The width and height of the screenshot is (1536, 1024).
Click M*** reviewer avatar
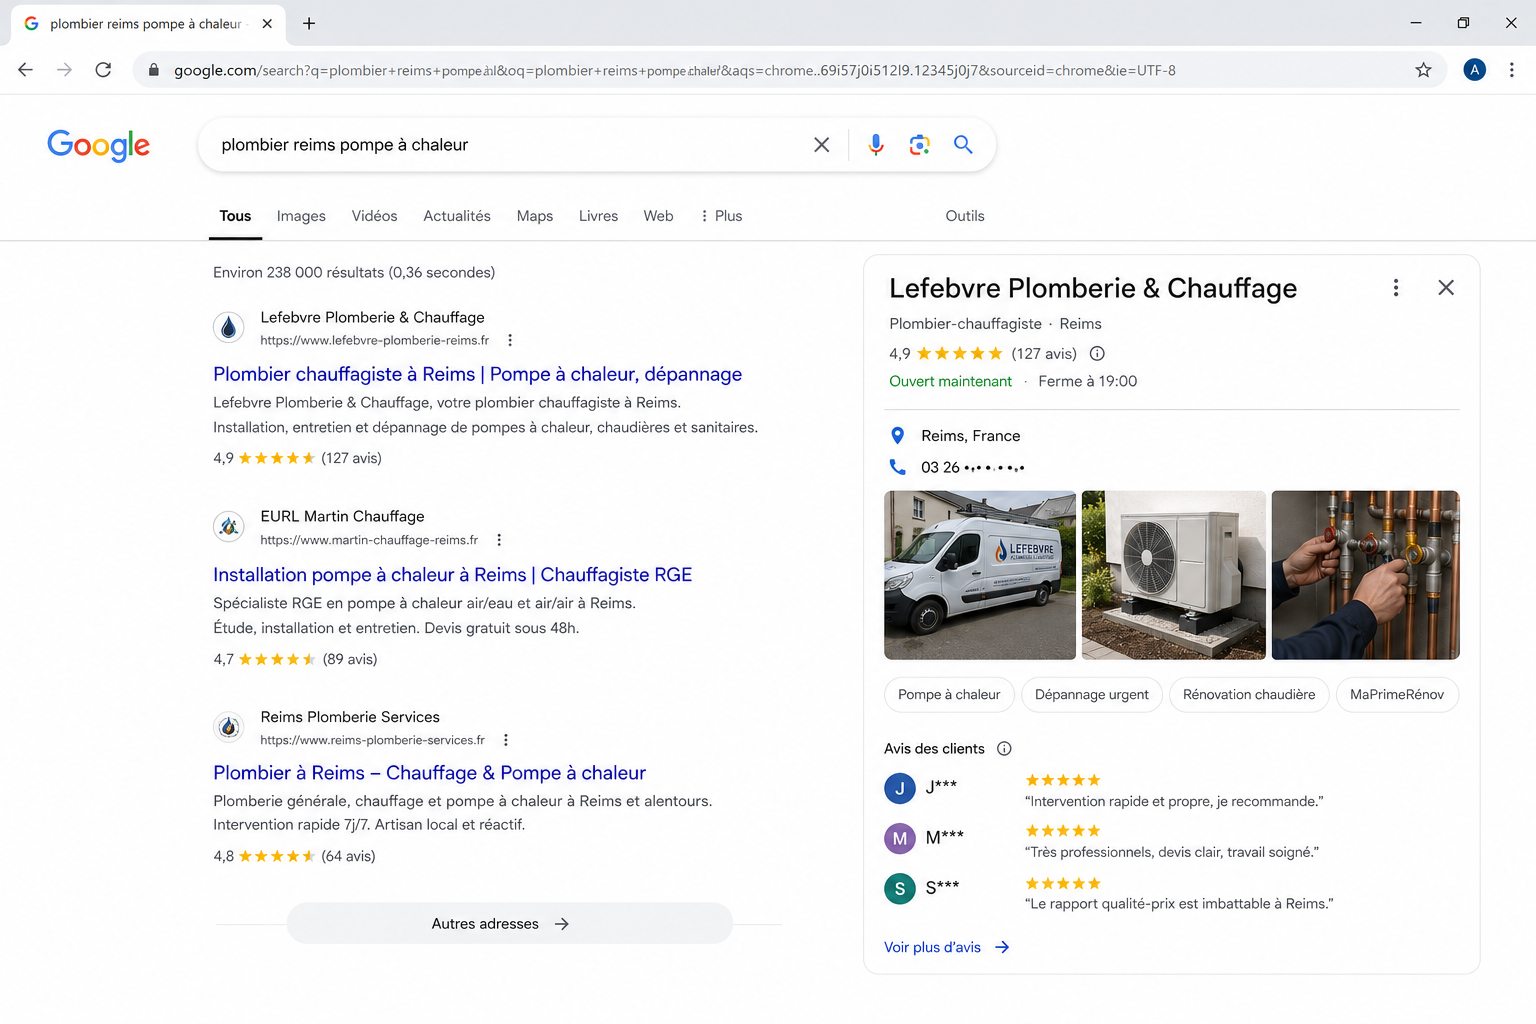click(x=900, y=838)
